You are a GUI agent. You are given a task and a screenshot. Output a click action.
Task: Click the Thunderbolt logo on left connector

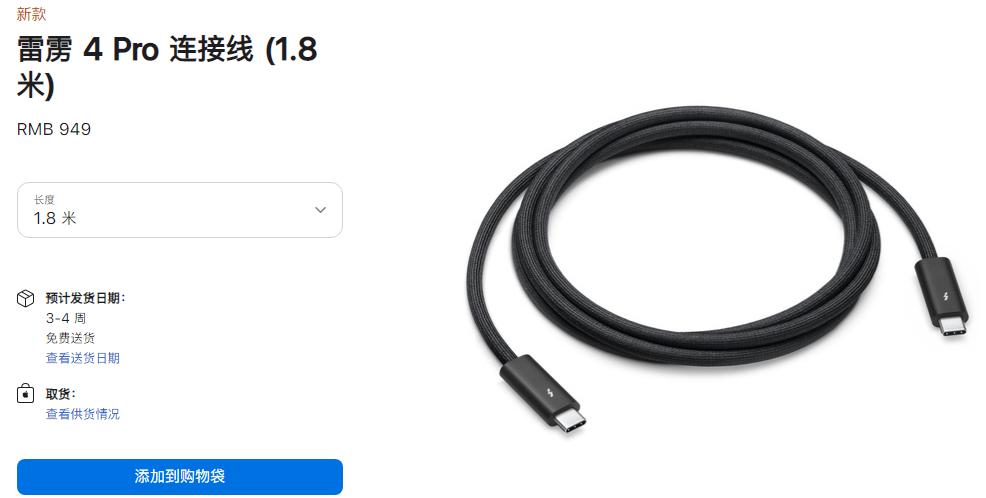(551, 394)
